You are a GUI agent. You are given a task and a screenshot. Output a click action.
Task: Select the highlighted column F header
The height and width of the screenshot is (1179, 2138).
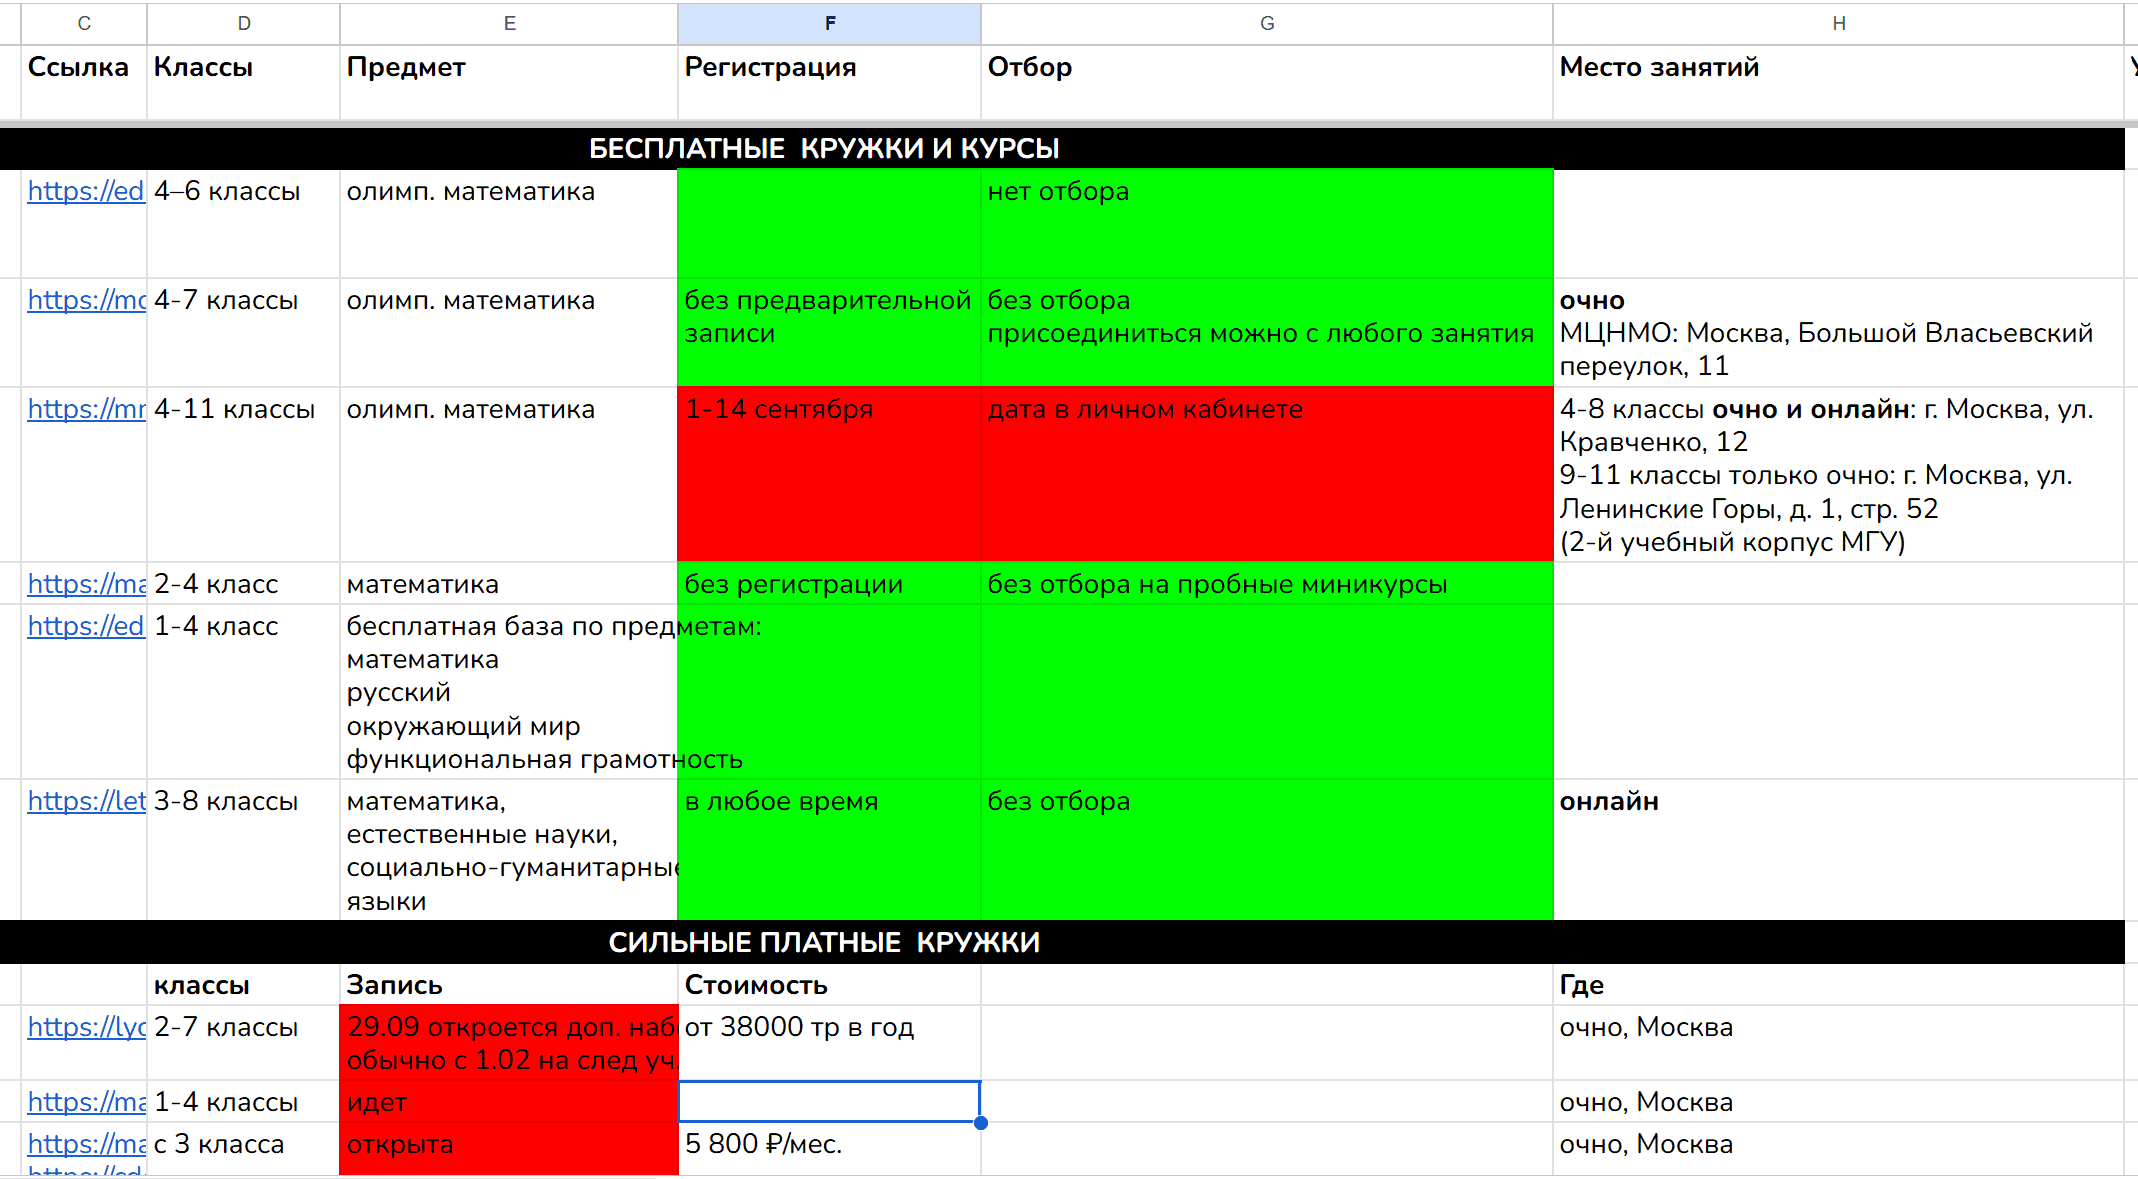pos(830,23)
